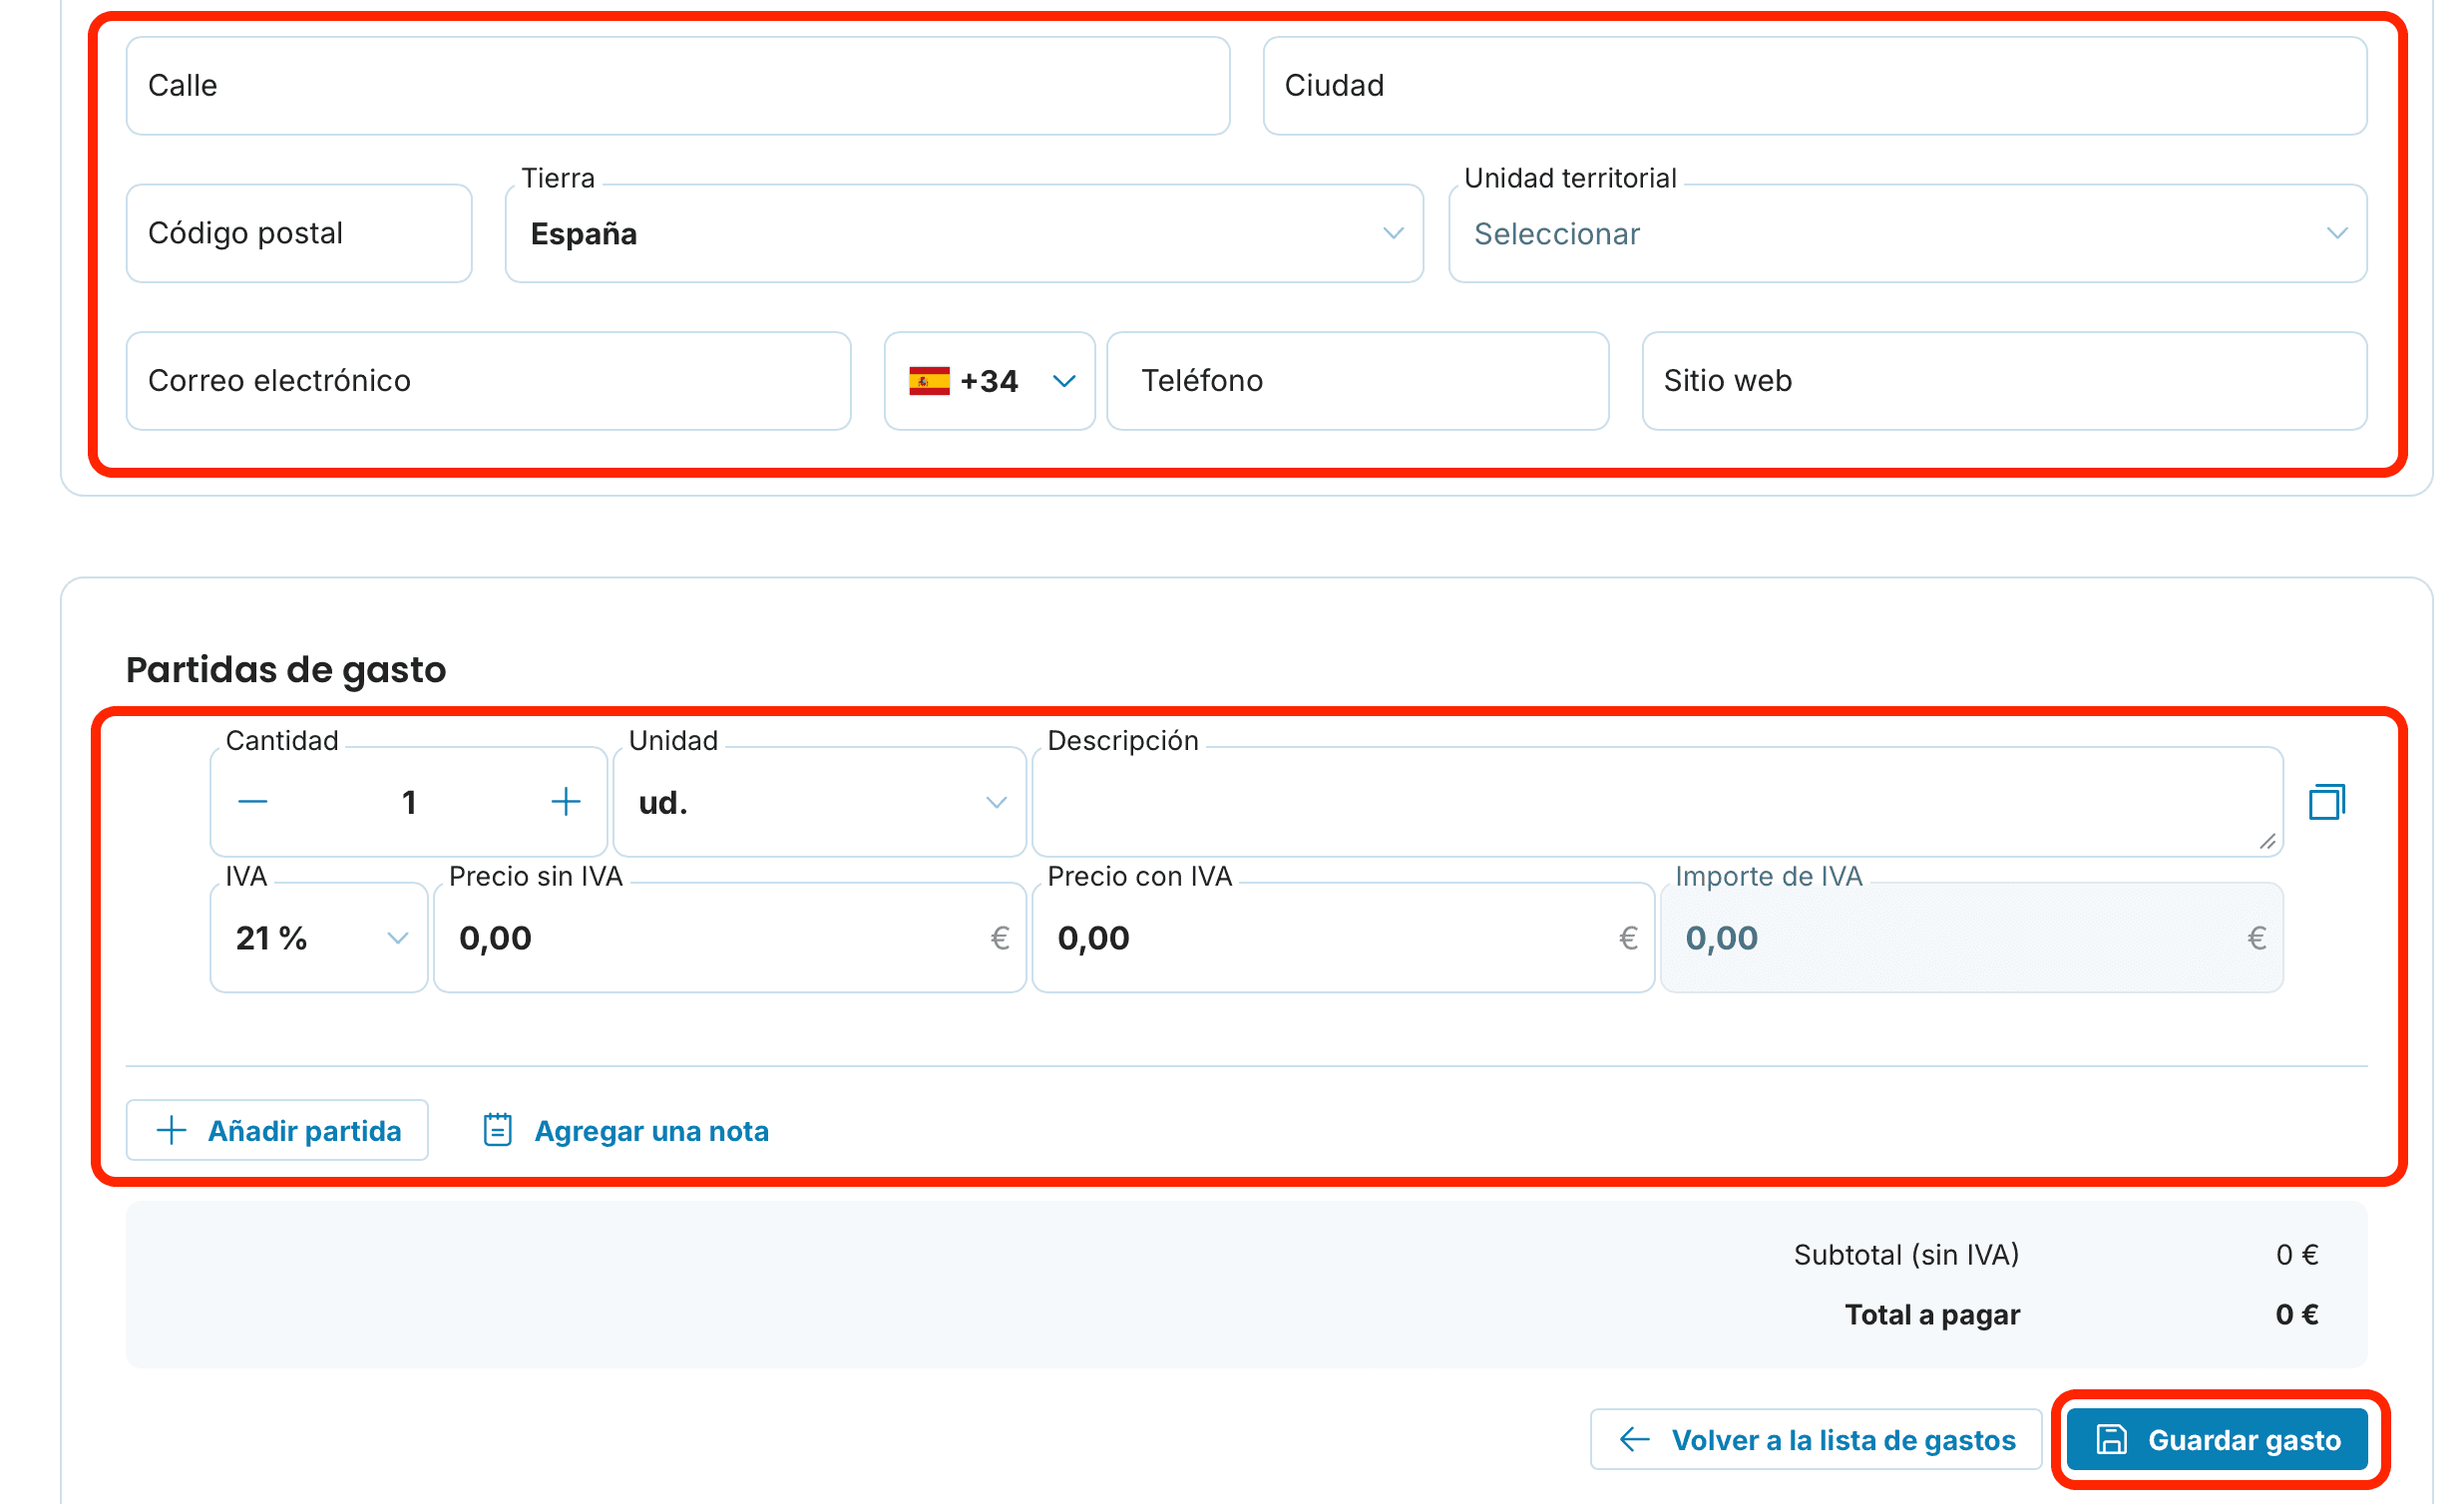Image resolution: width=2464 pixels, height=1504 pixels.
Task: Click the Importe de IVA field
Action: click(x=1971, y=938)
